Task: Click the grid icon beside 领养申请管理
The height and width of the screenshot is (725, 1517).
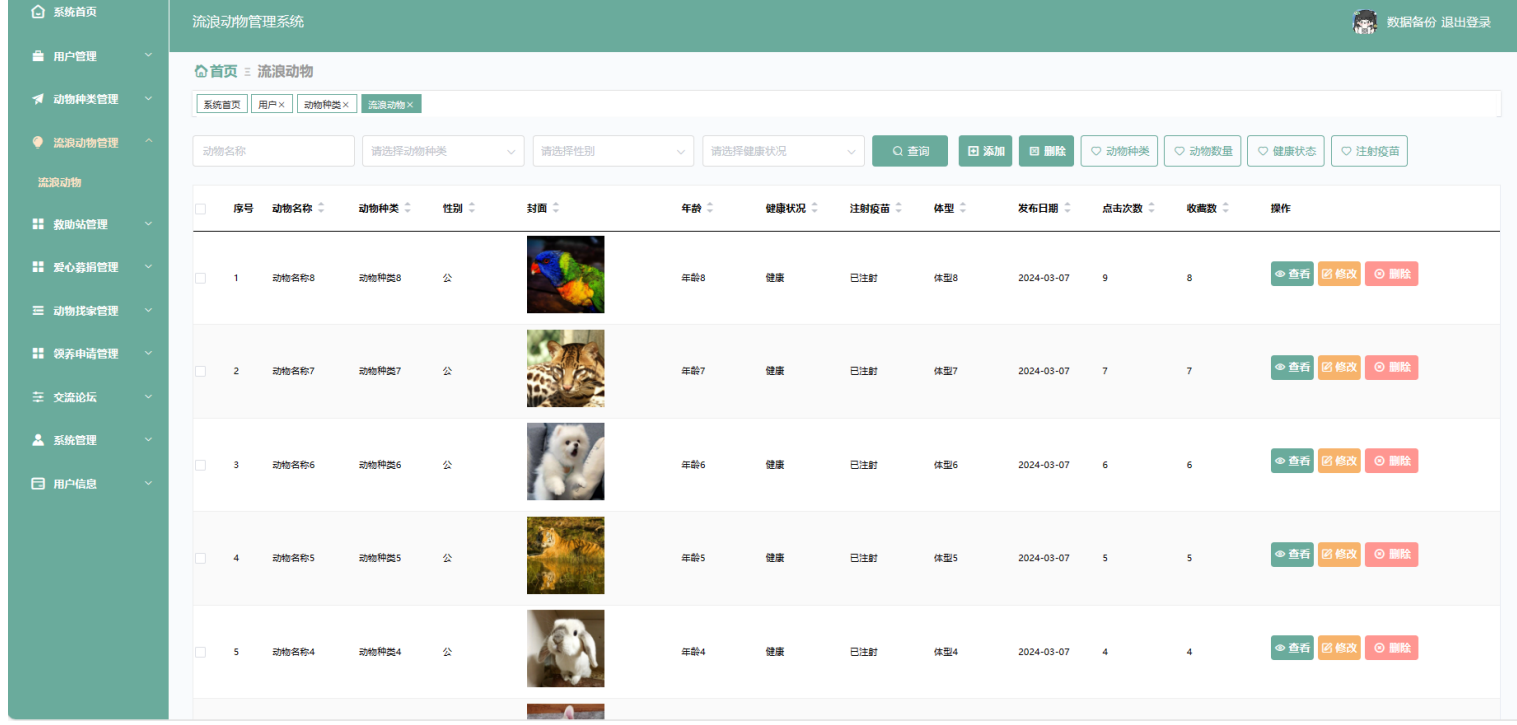Action: pyautogui.click(x=38, y=353)
